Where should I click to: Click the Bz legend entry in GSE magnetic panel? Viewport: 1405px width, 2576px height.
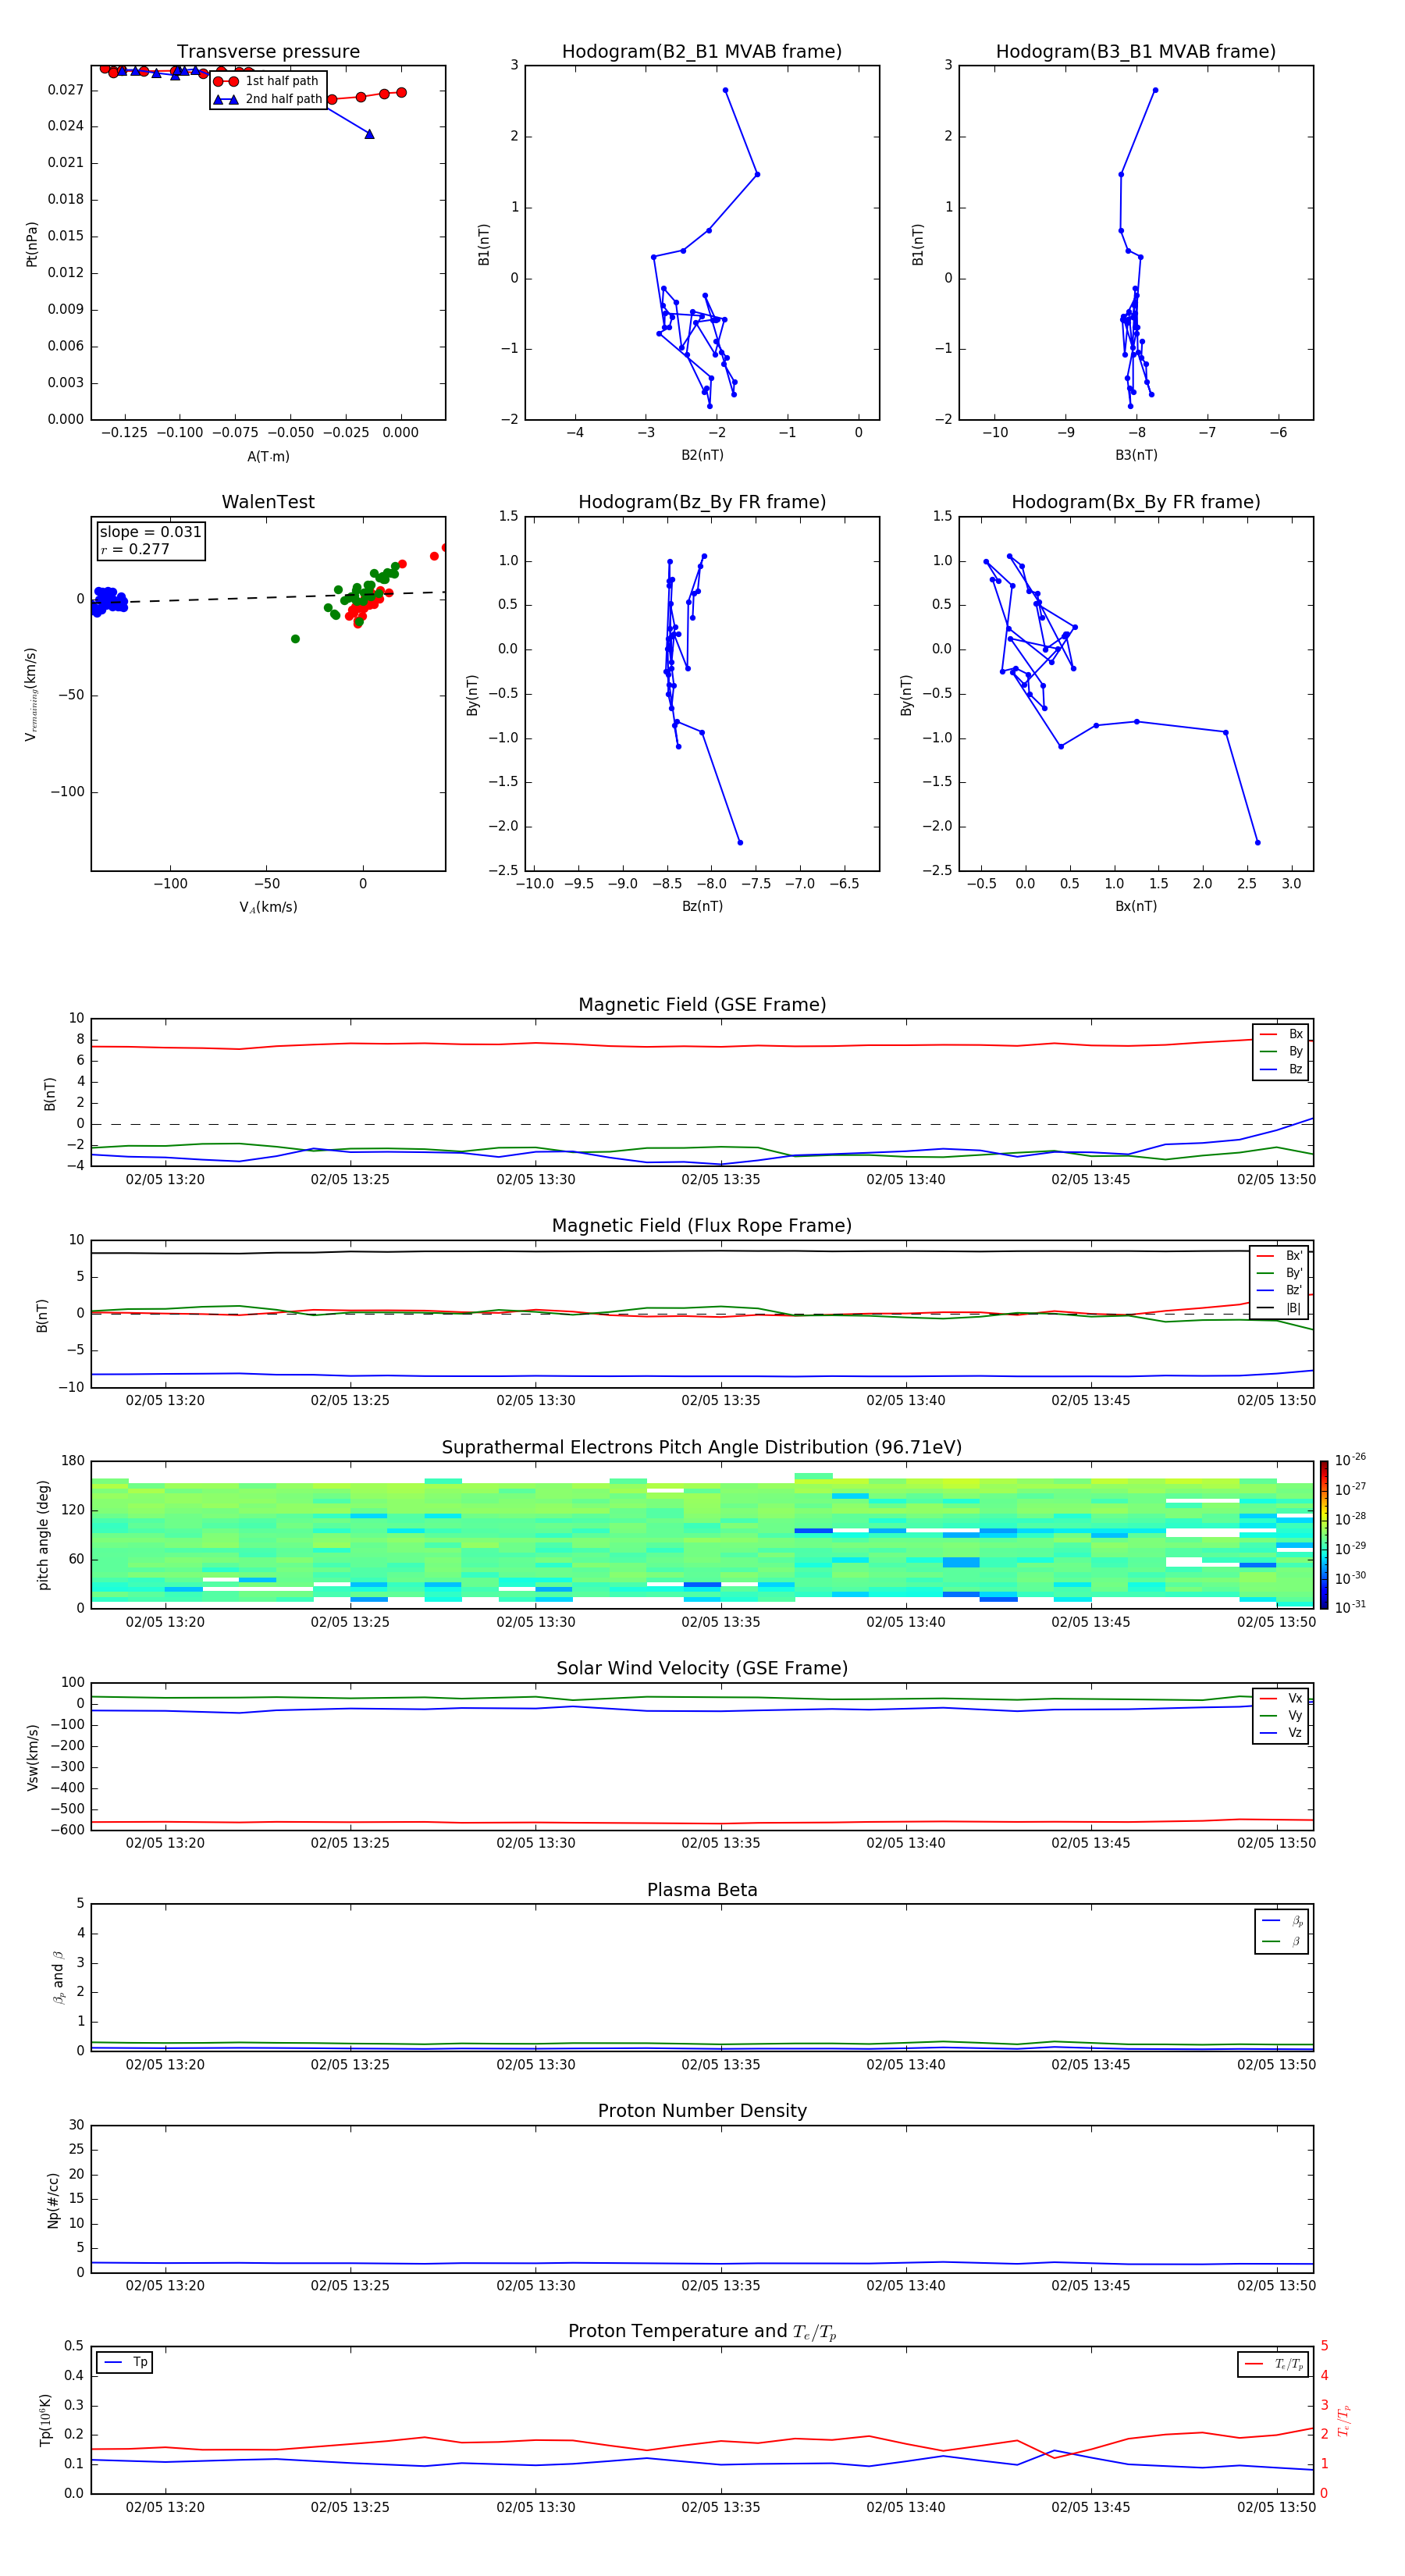(x=1281, y=1069)
